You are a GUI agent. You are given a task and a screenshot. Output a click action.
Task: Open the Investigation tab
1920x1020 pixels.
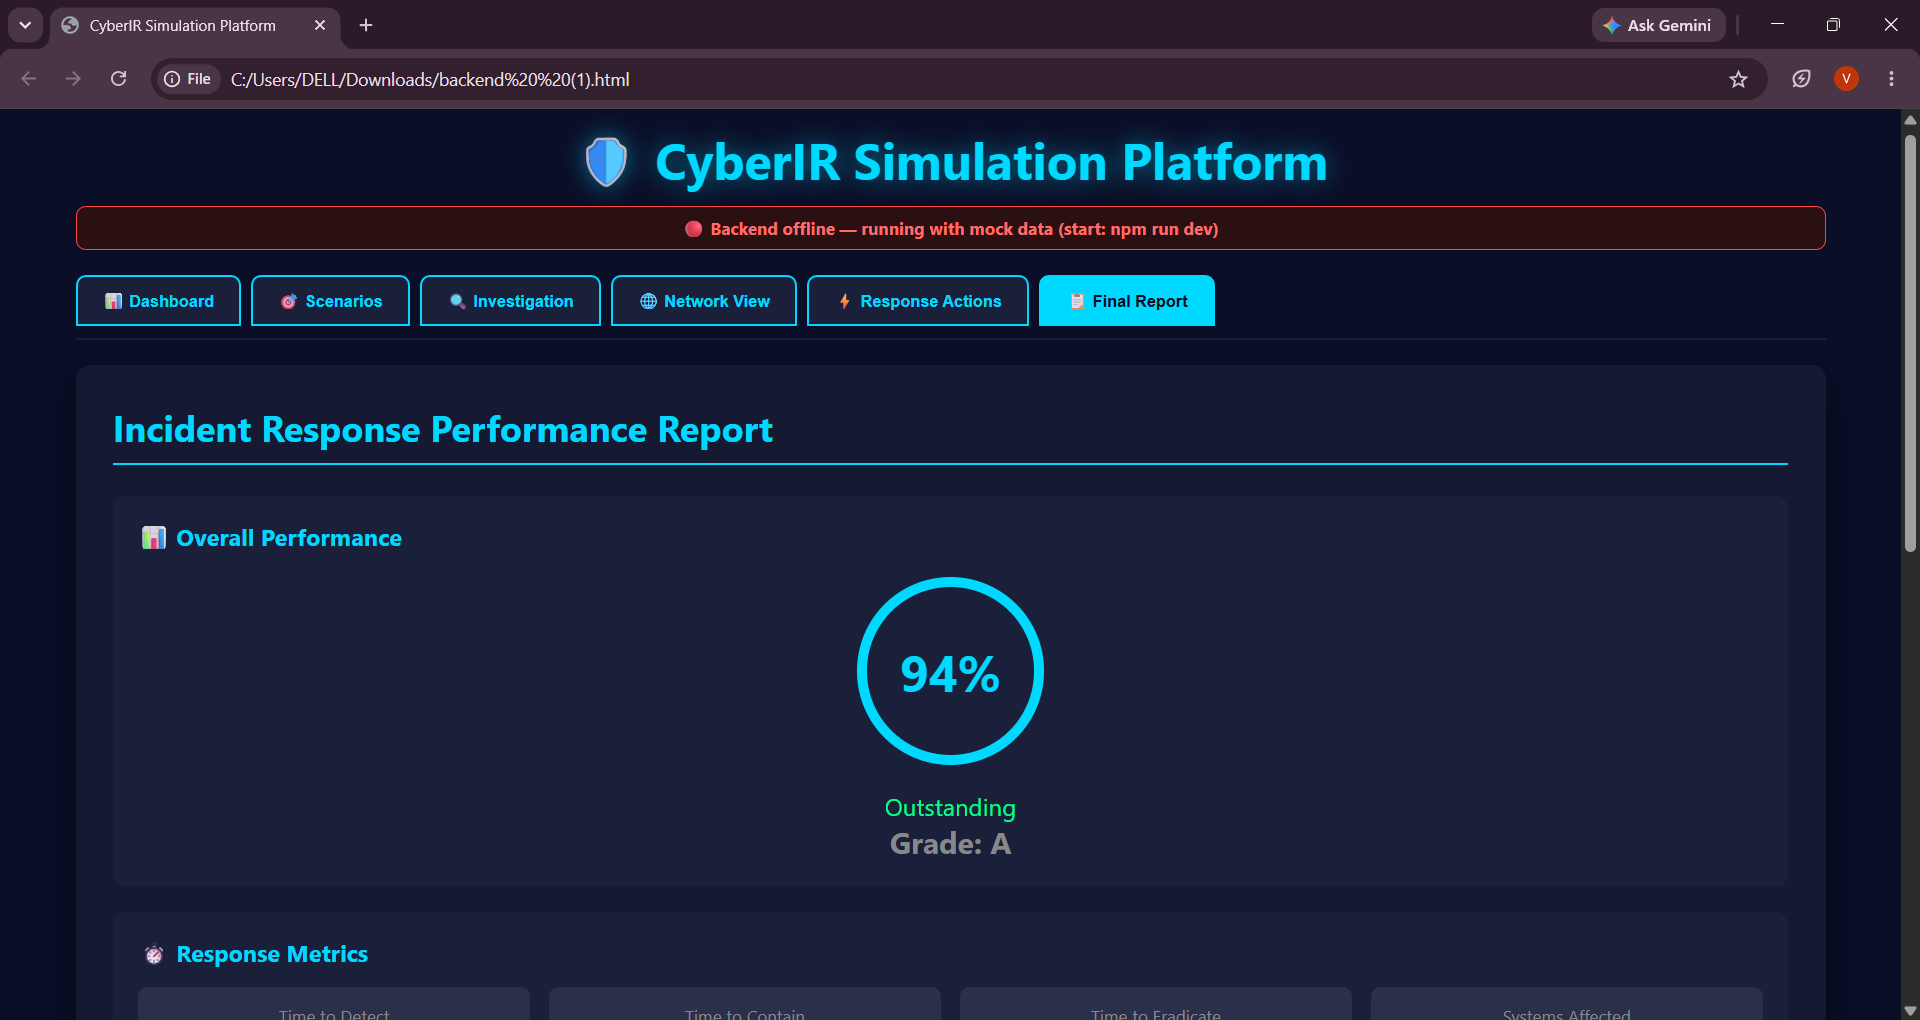(510, 301)
